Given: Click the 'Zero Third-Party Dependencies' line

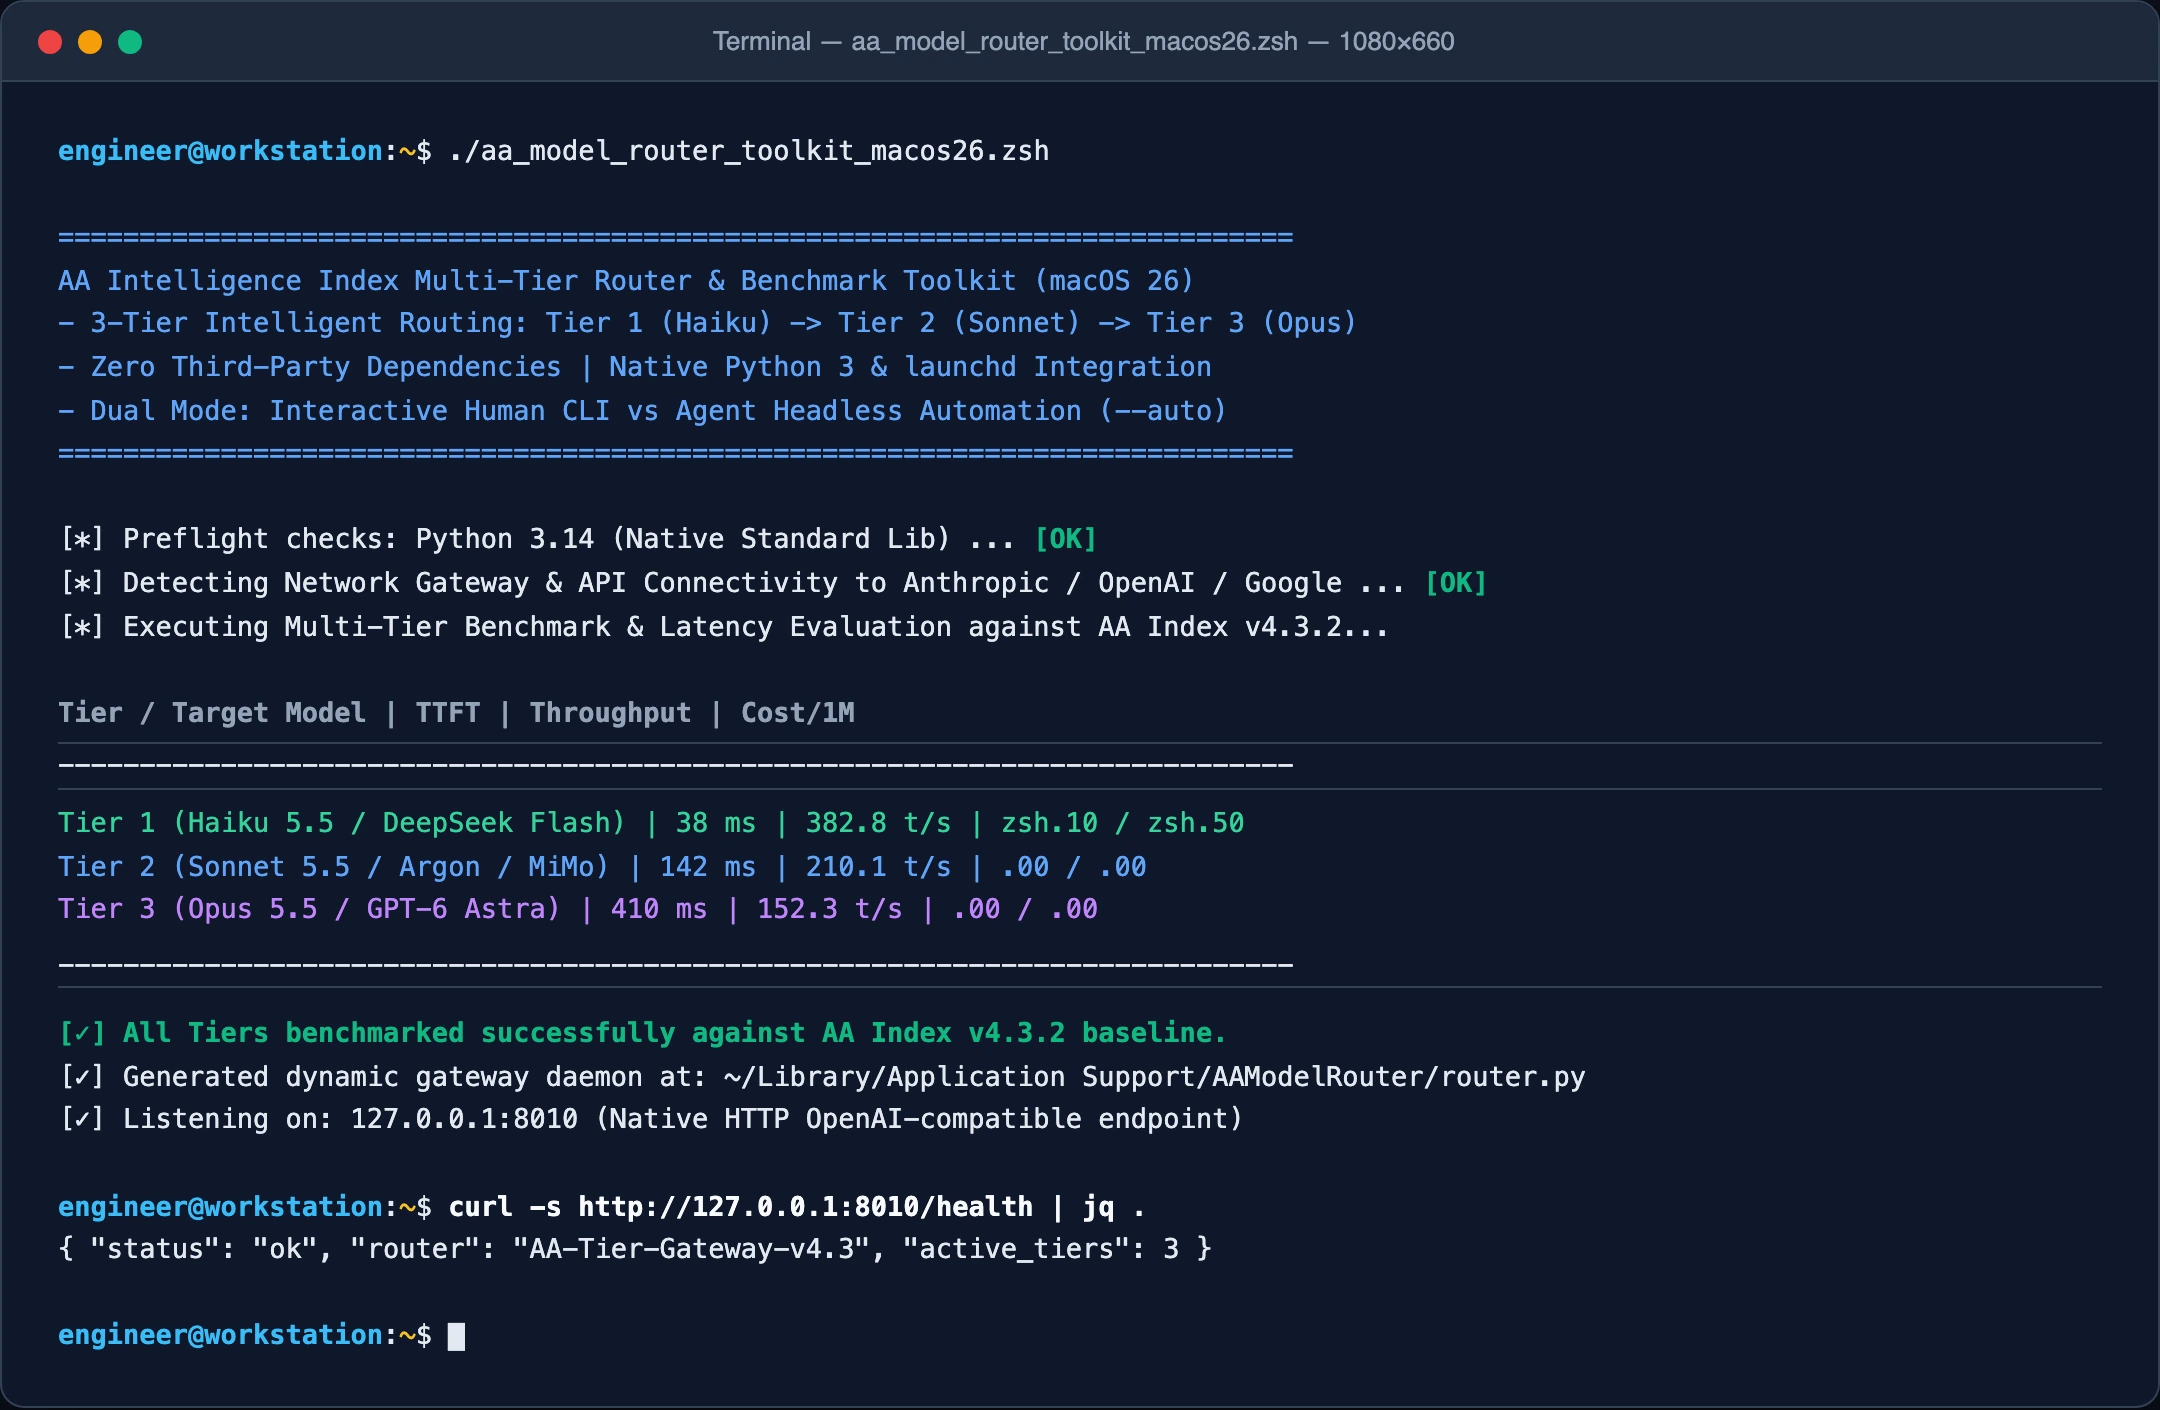Looking at the screenshot, I should [x=635, y=367].
